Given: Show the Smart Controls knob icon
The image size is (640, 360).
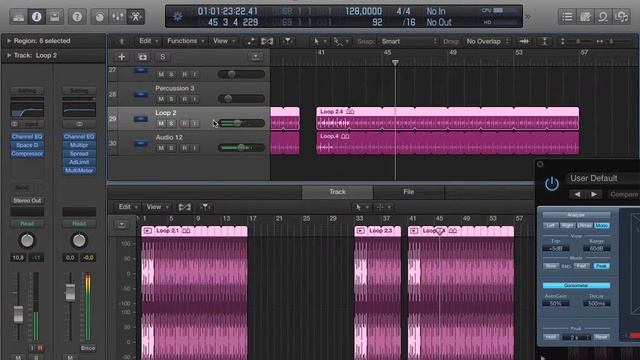Looking at the screenshot, I should [99, 17].
